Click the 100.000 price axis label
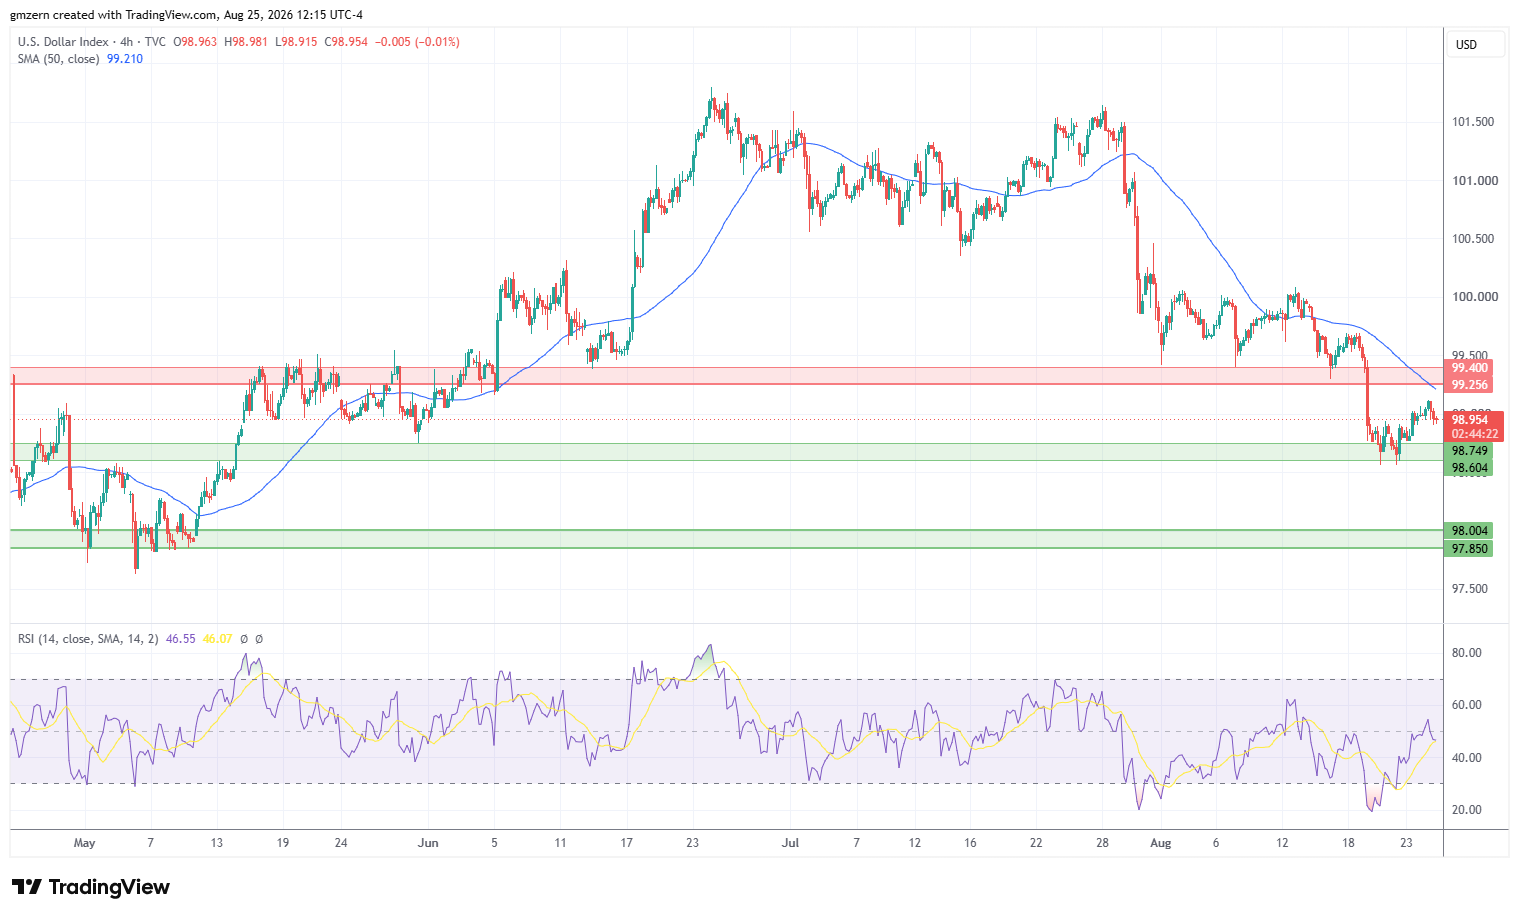The image size is (1519, 917). click(1475, 297)
